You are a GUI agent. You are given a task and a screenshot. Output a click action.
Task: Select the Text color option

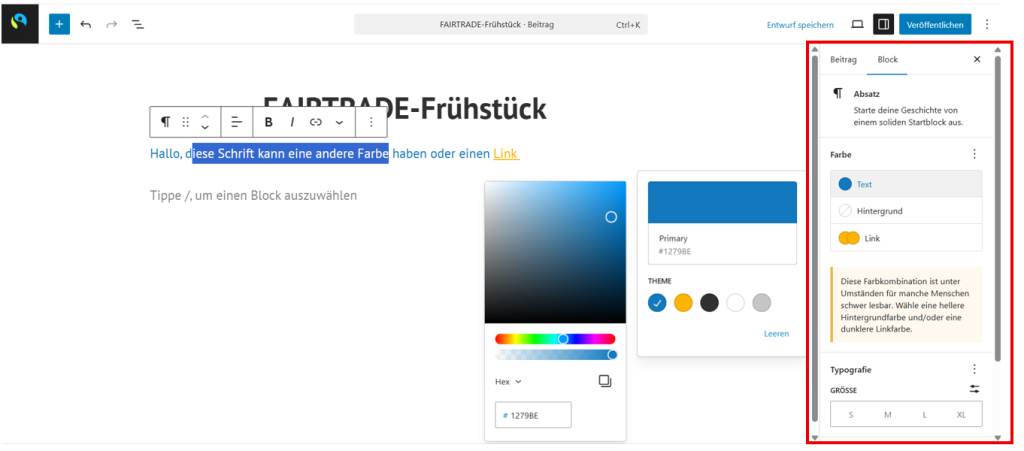[906, 184]
